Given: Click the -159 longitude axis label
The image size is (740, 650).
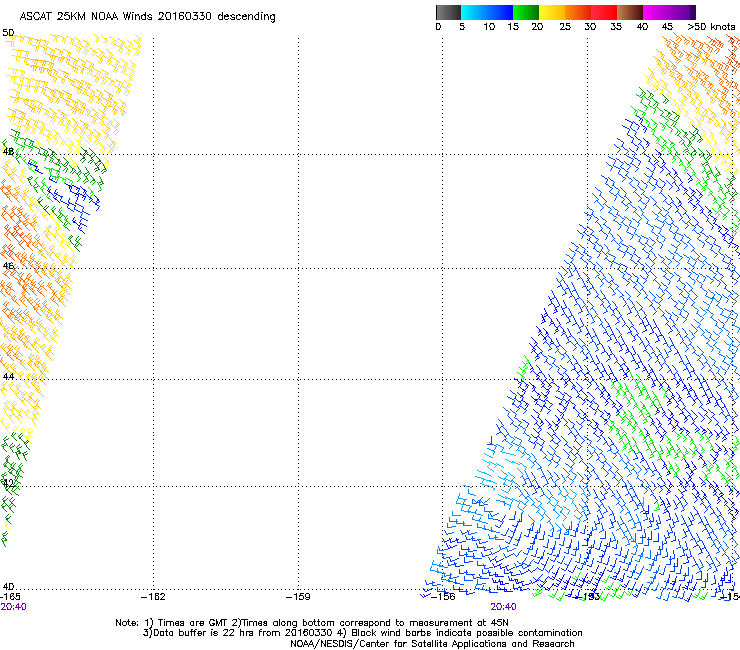Looking at the screenshot, I should click(x=298, y=597).
